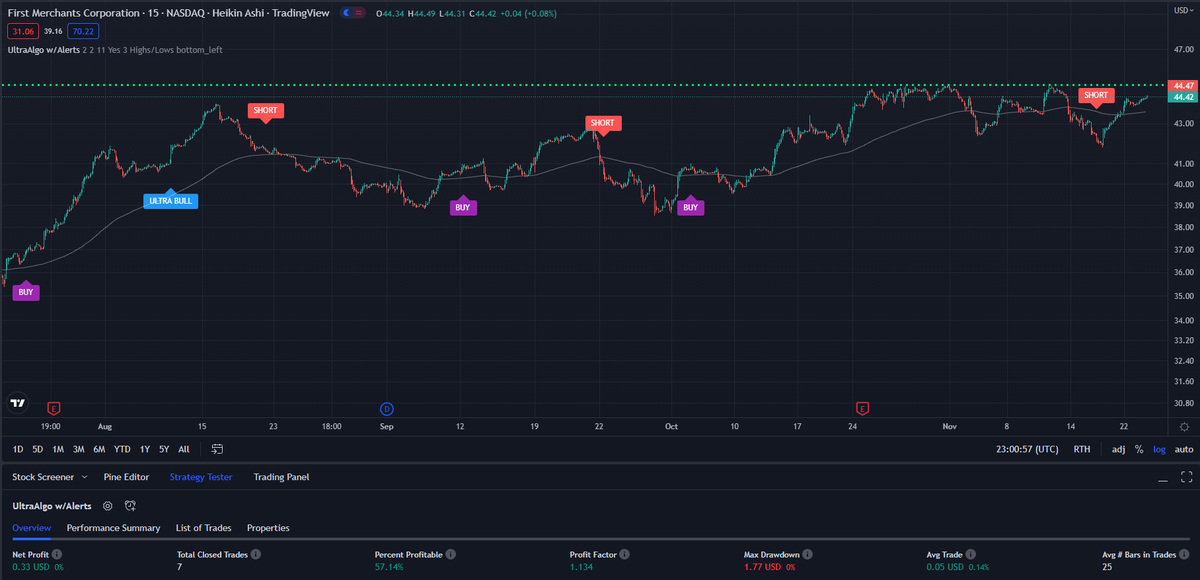The width and height of the screenshot is (1200, 580).
Task: Set chart range to 6M
Action: (100, 449)
